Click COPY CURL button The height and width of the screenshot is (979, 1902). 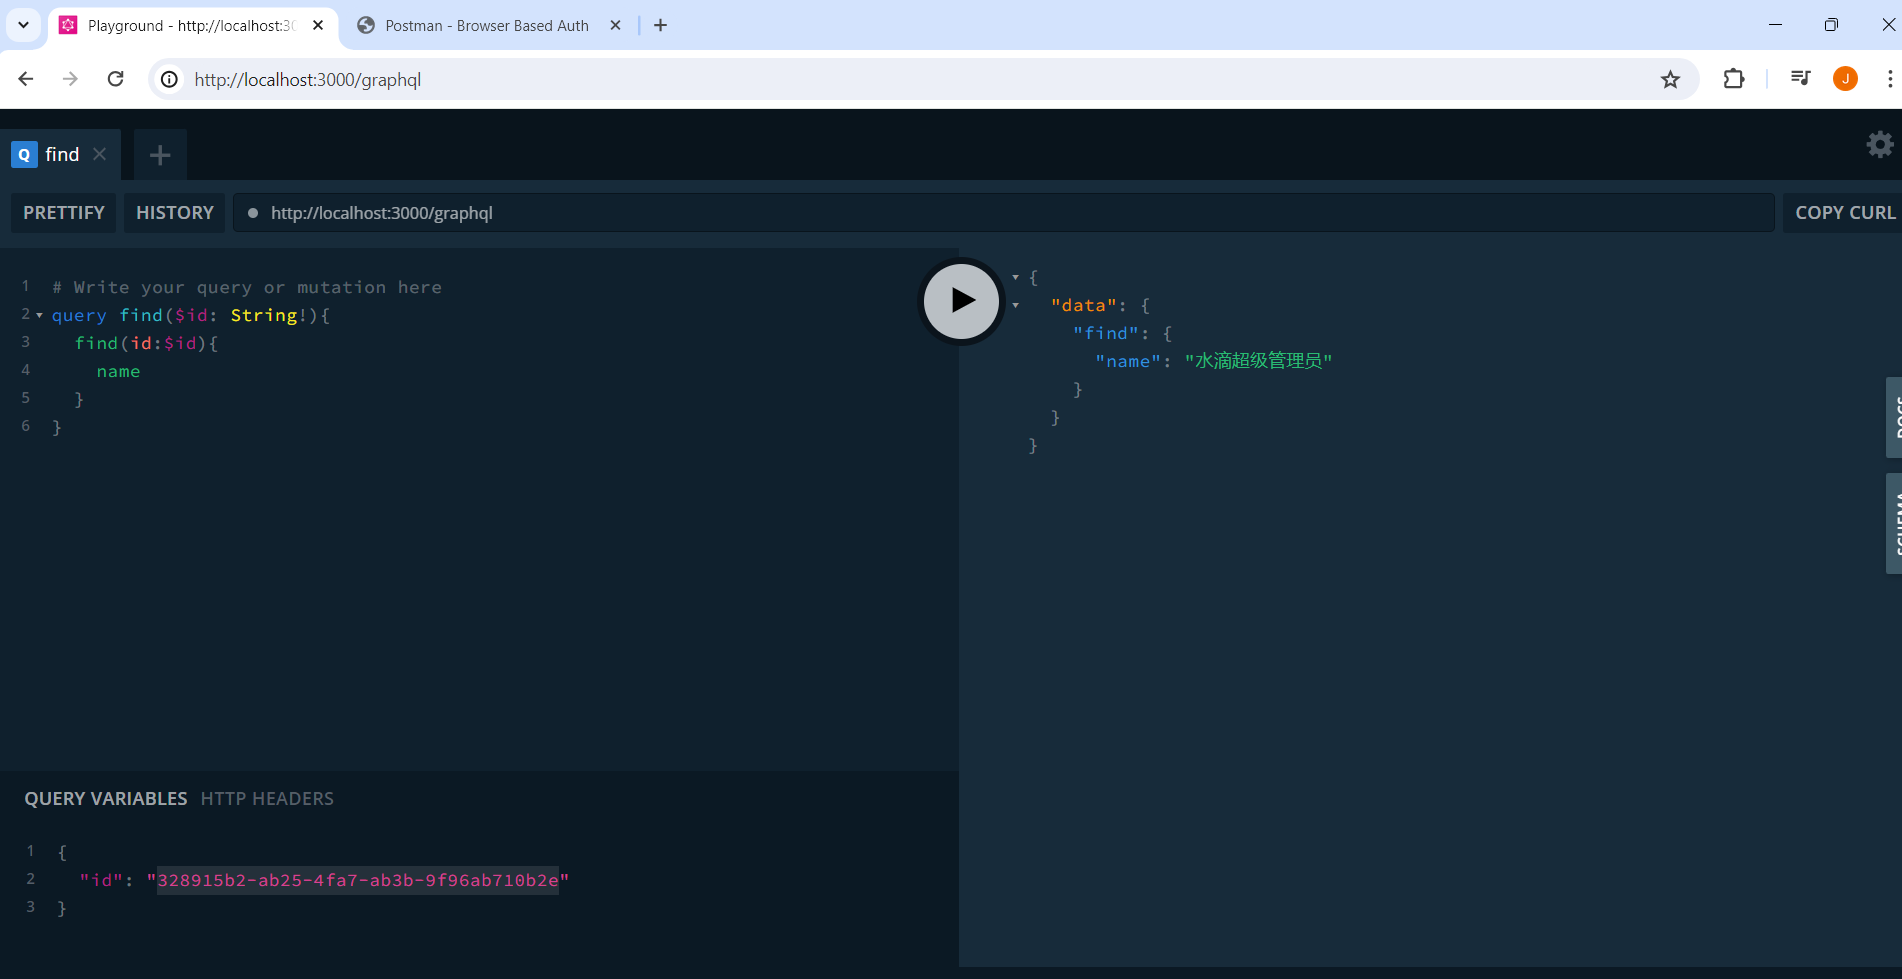[x=1844, y=213]
